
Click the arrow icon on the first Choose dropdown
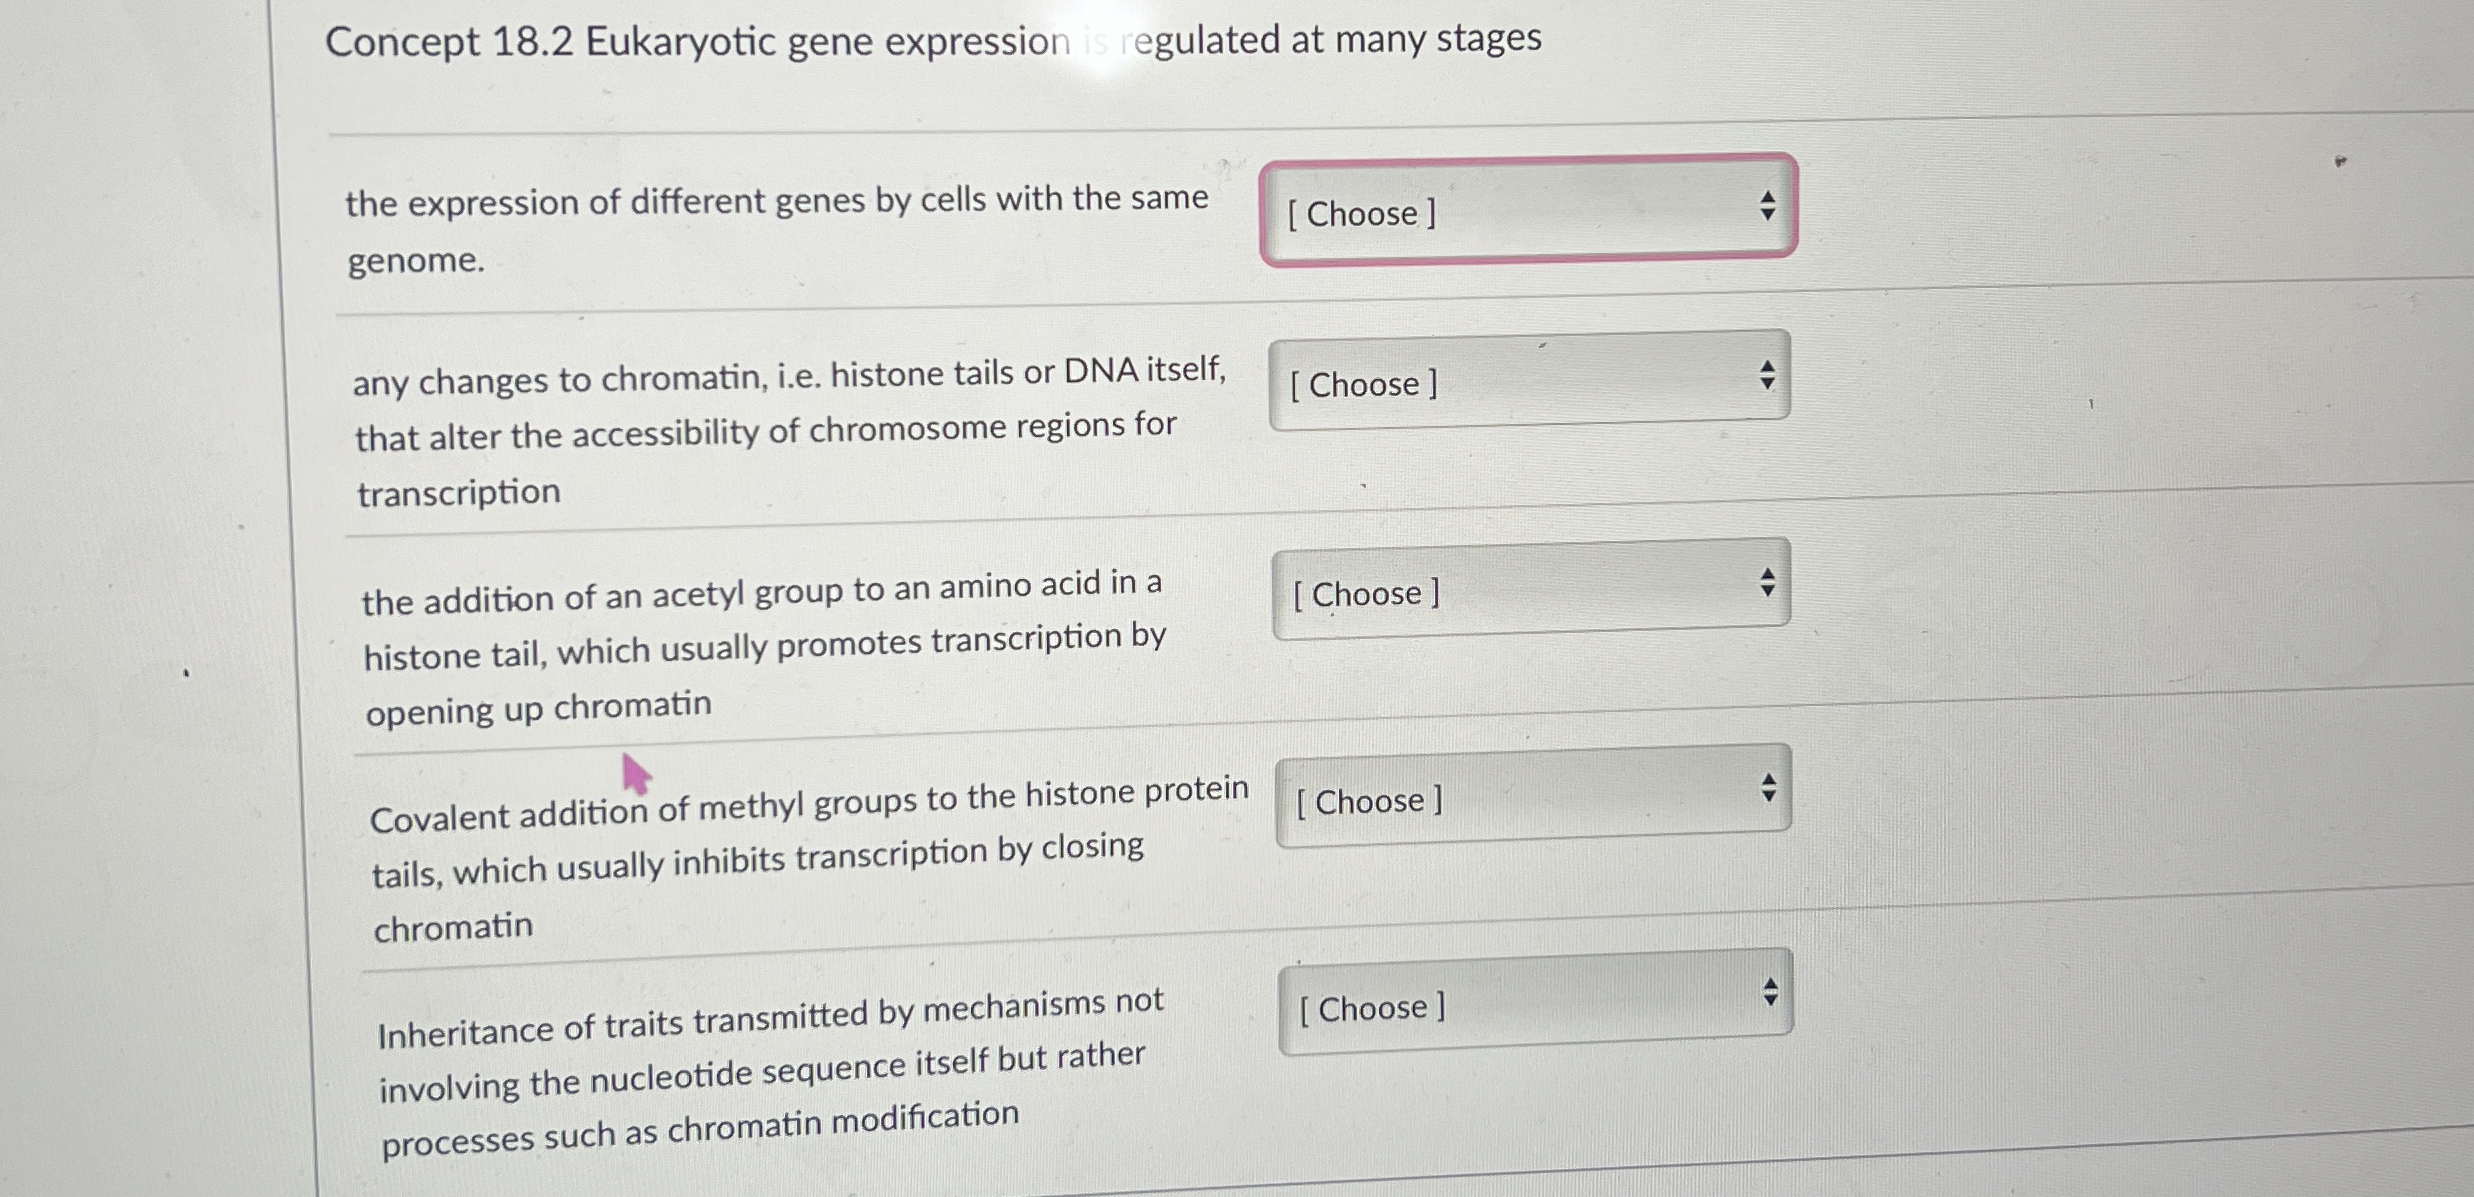(1767, 205)
